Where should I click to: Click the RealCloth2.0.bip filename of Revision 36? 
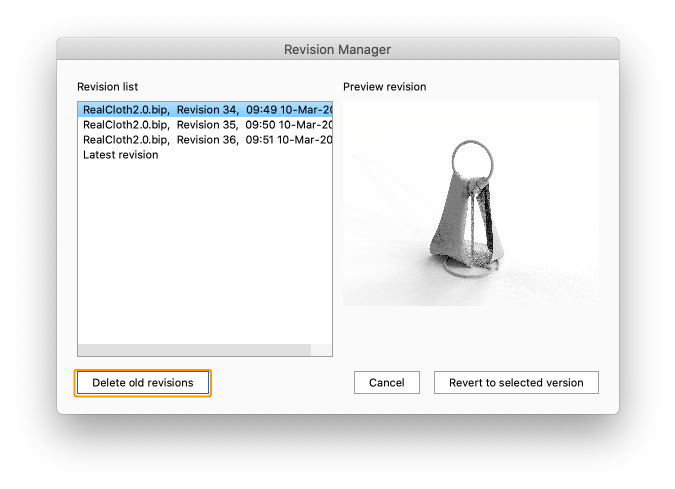click(126, 140)
